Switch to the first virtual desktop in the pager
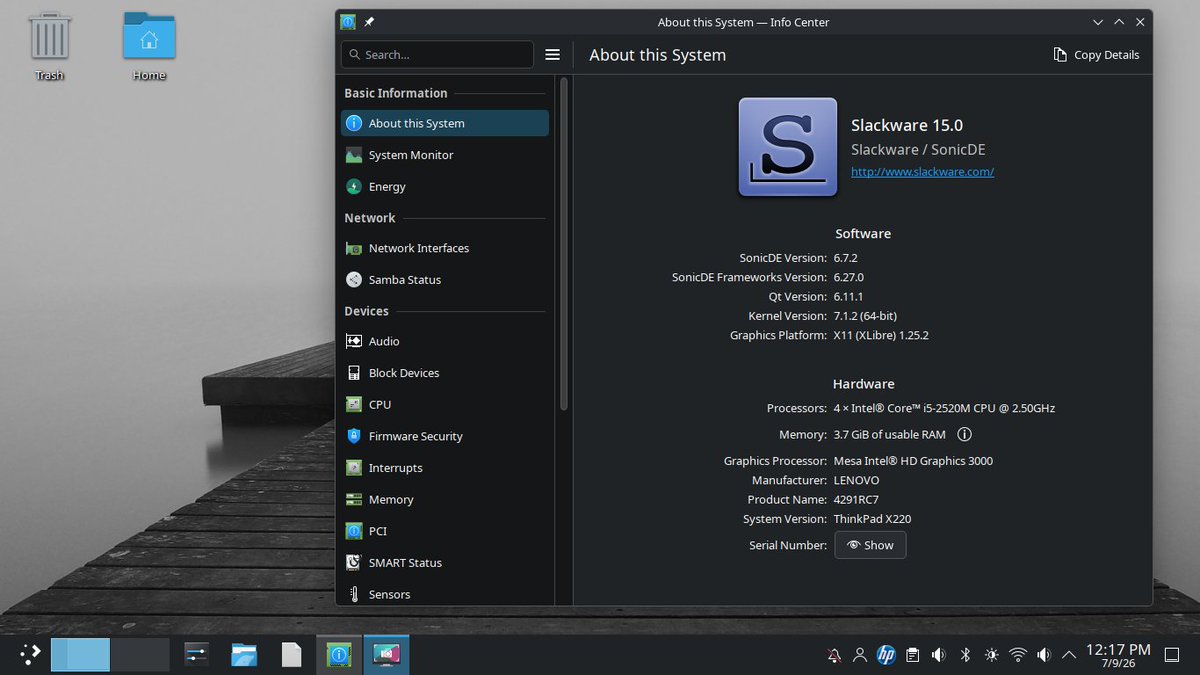The height and width of the screenshot is (675, 1200). pos(80,655)
